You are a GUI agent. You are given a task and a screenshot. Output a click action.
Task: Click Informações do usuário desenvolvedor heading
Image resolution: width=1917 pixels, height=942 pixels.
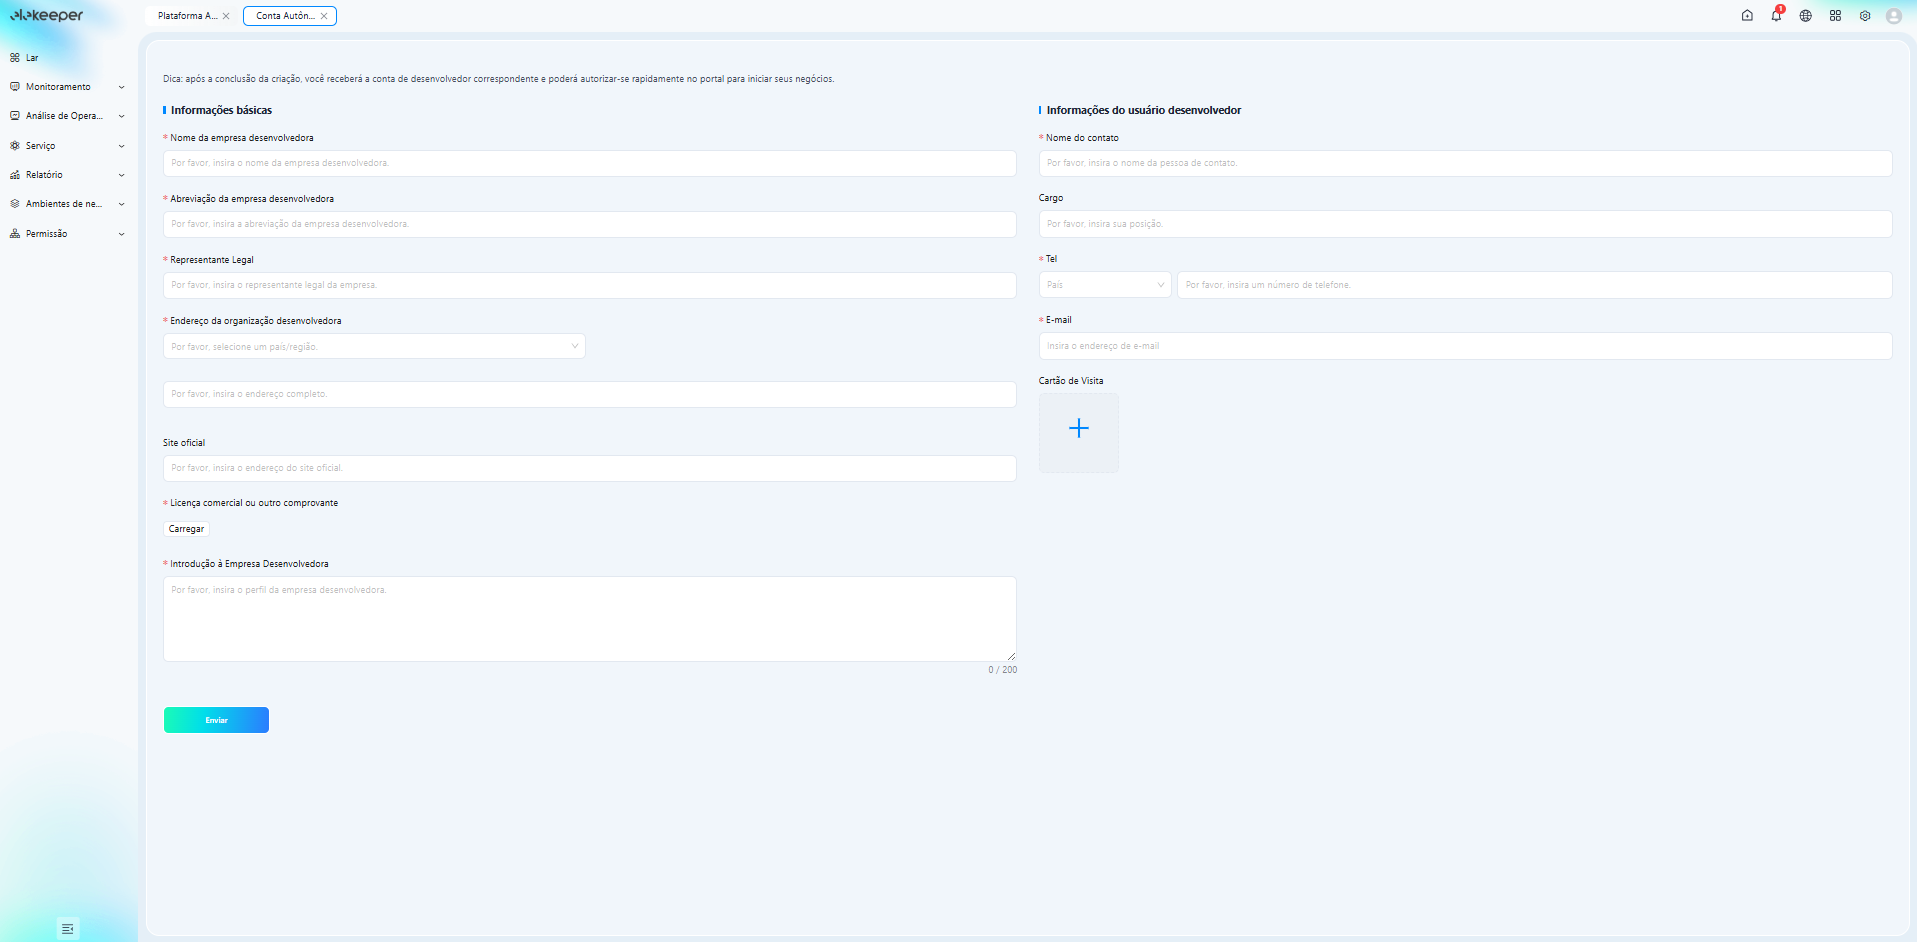[1144, 110]
